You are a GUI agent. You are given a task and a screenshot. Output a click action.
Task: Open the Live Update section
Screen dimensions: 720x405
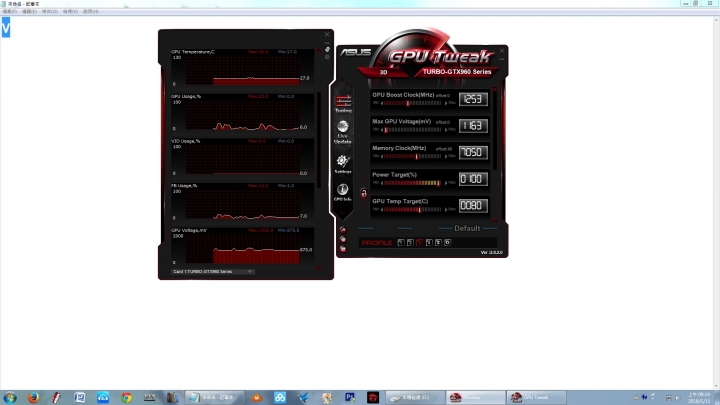pos(343,132)
